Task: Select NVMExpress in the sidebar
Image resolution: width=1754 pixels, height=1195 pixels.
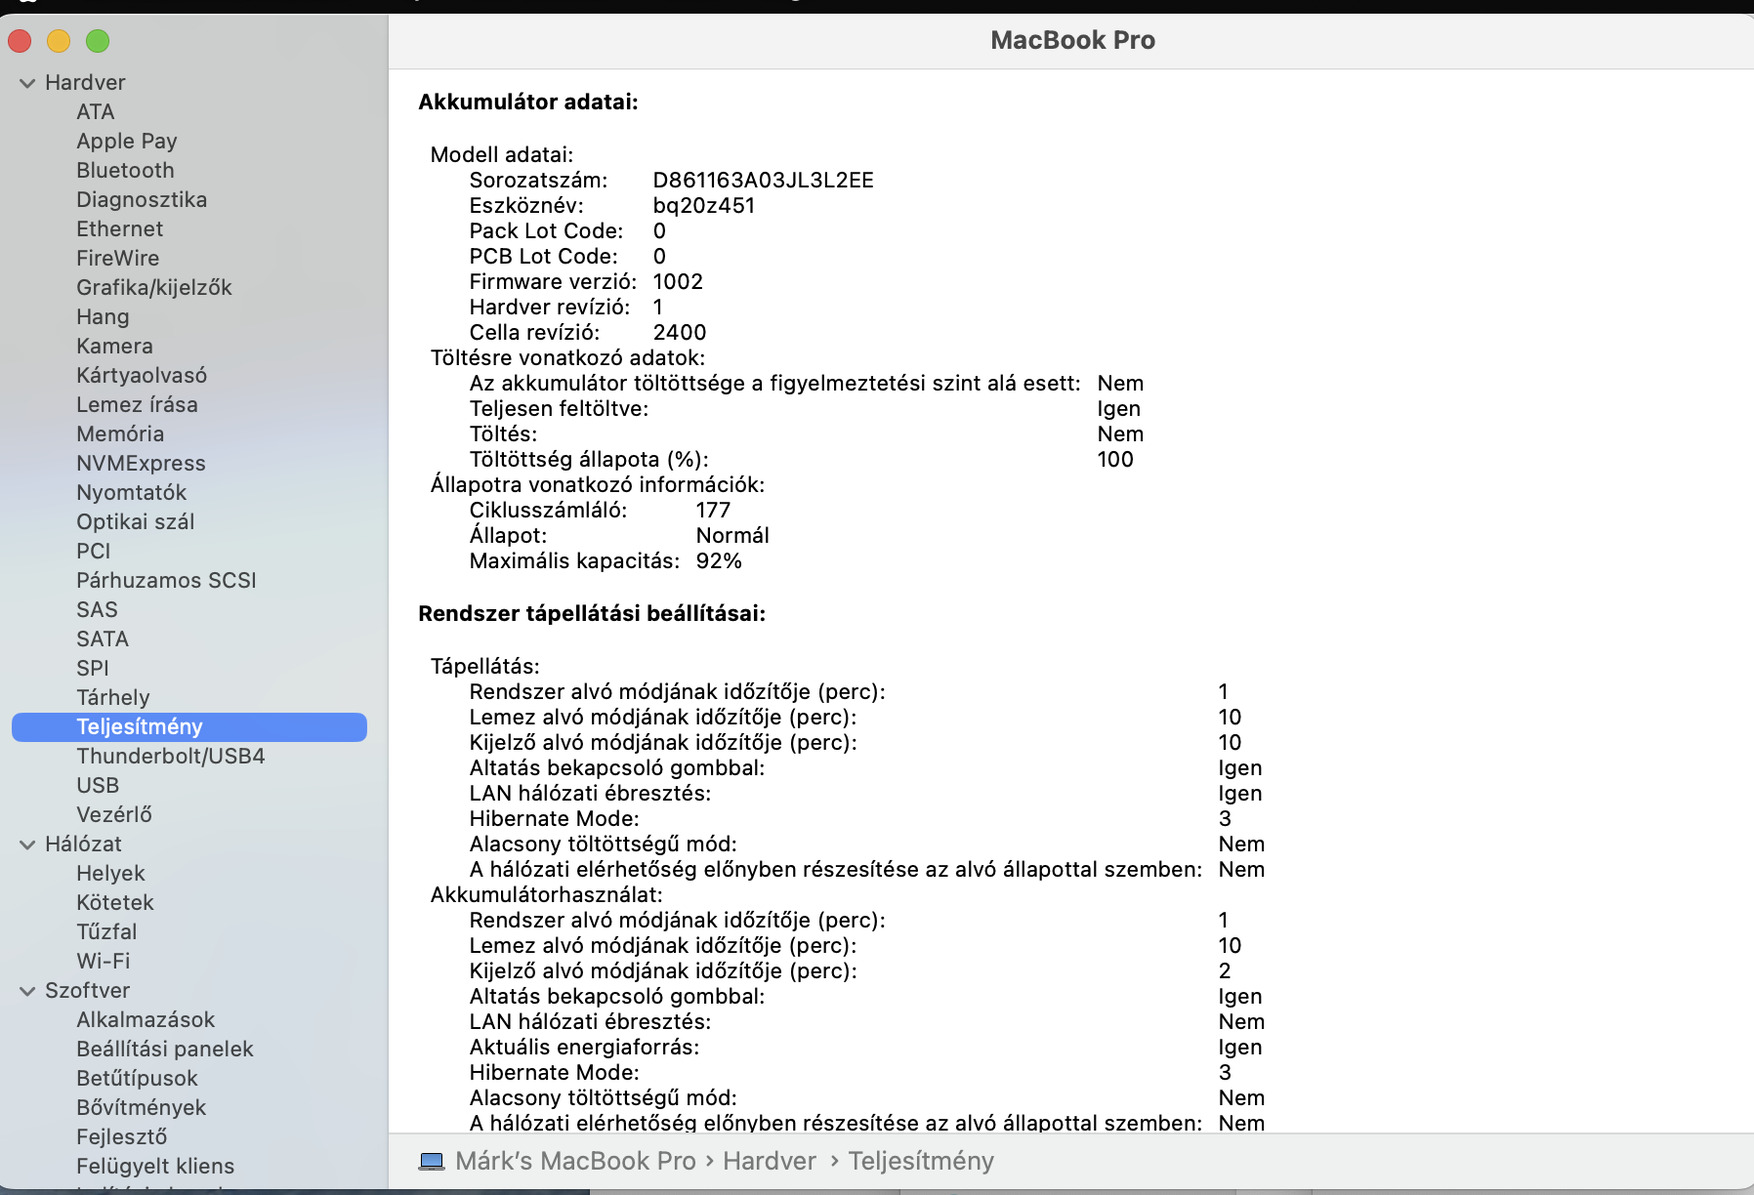Action: coord(141,463)
